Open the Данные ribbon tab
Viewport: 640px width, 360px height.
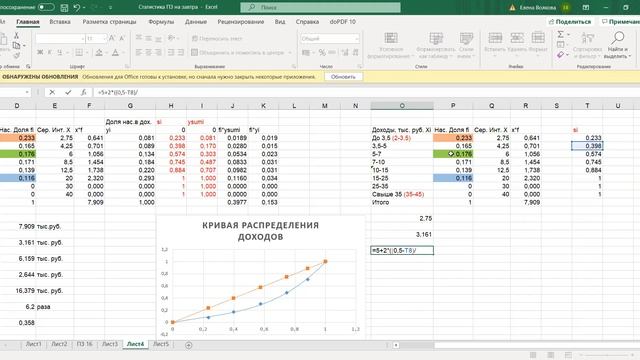(x=196, y=22)
